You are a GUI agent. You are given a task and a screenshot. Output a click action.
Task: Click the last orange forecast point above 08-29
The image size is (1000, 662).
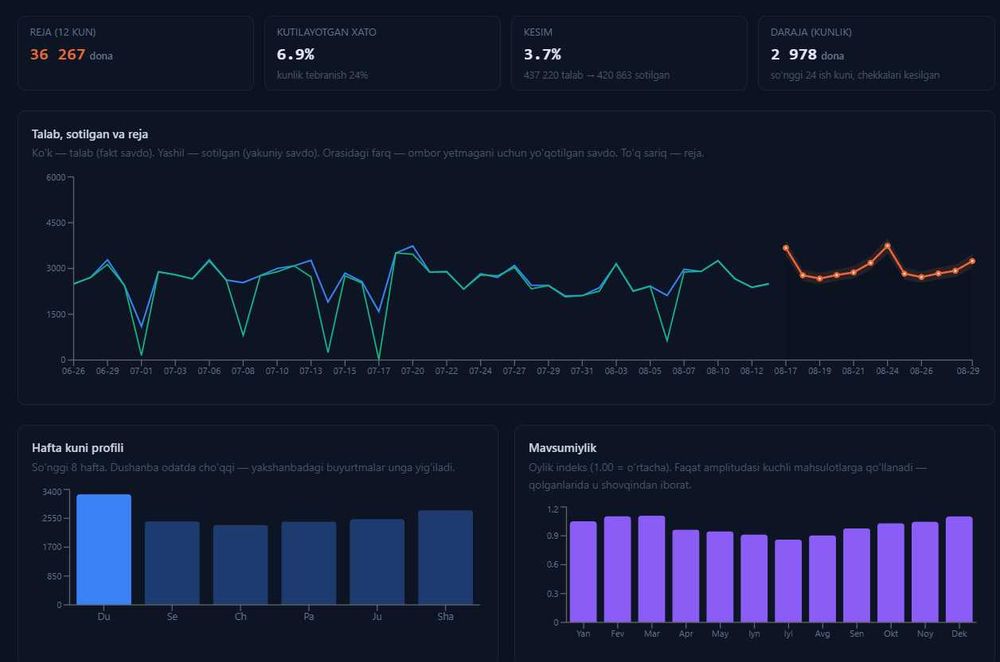coord(972,261)
